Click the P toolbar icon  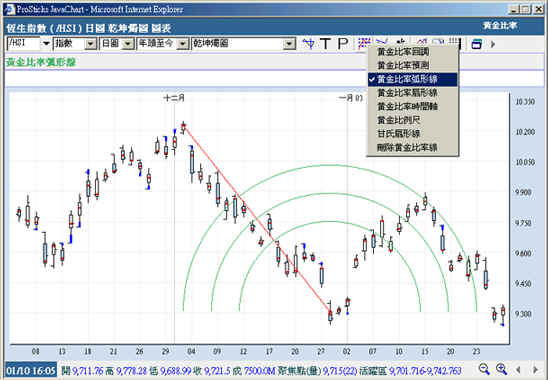(343, 44)
